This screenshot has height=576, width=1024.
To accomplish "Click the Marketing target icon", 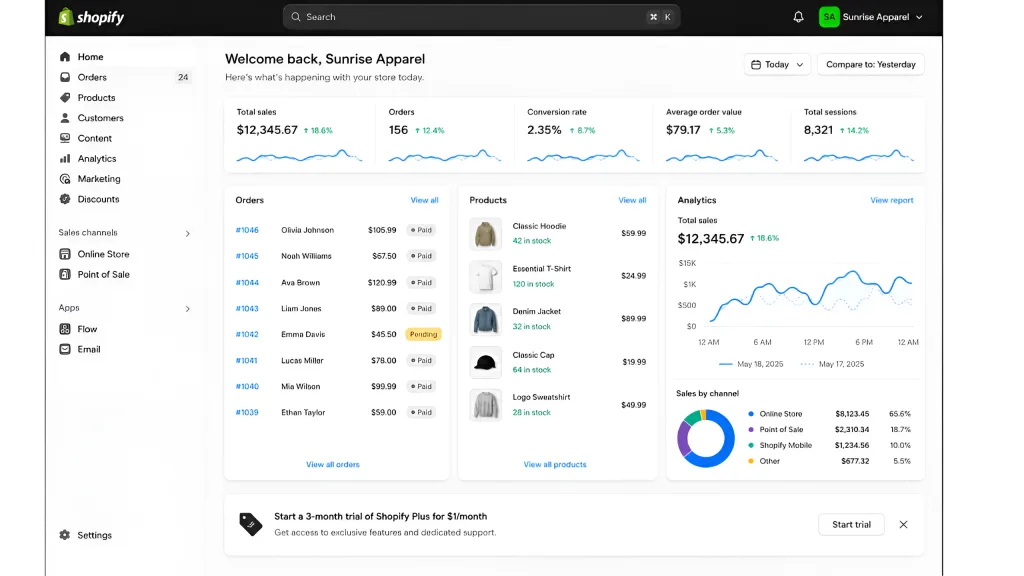I will tap(65, 178).
